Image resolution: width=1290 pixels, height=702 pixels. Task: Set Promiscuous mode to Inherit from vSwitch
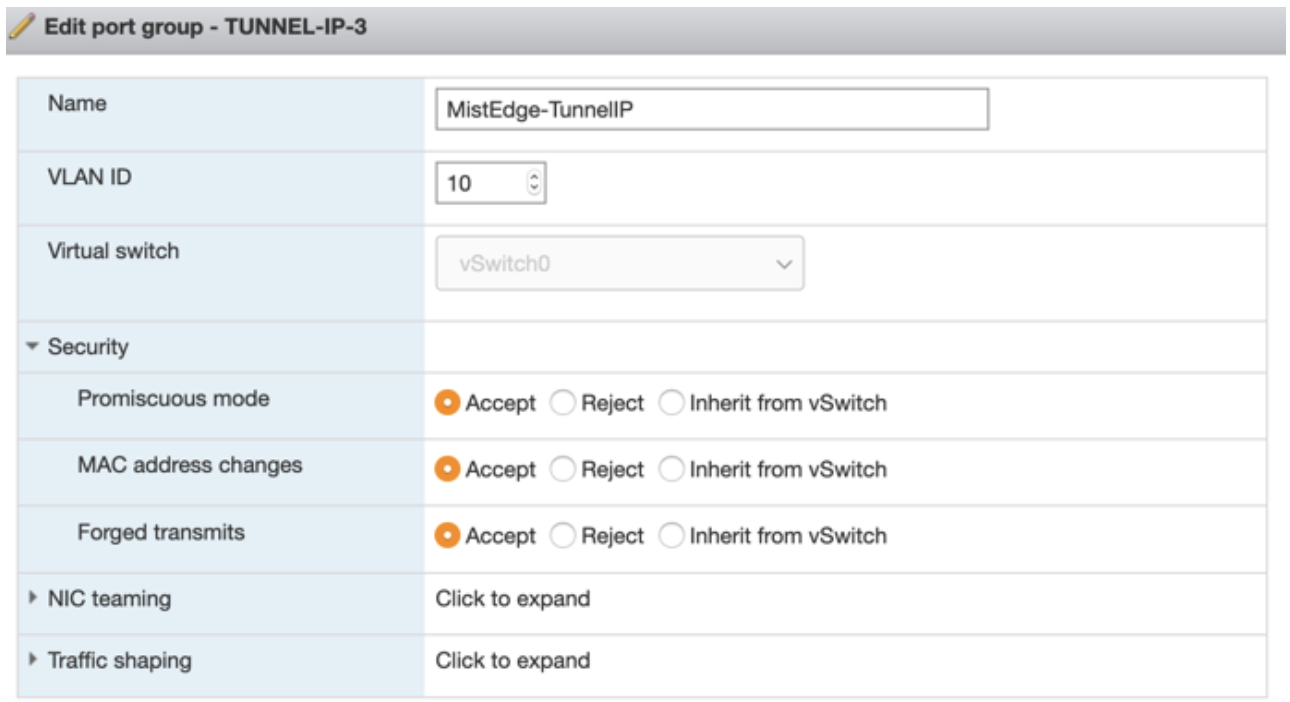(672, 403)
